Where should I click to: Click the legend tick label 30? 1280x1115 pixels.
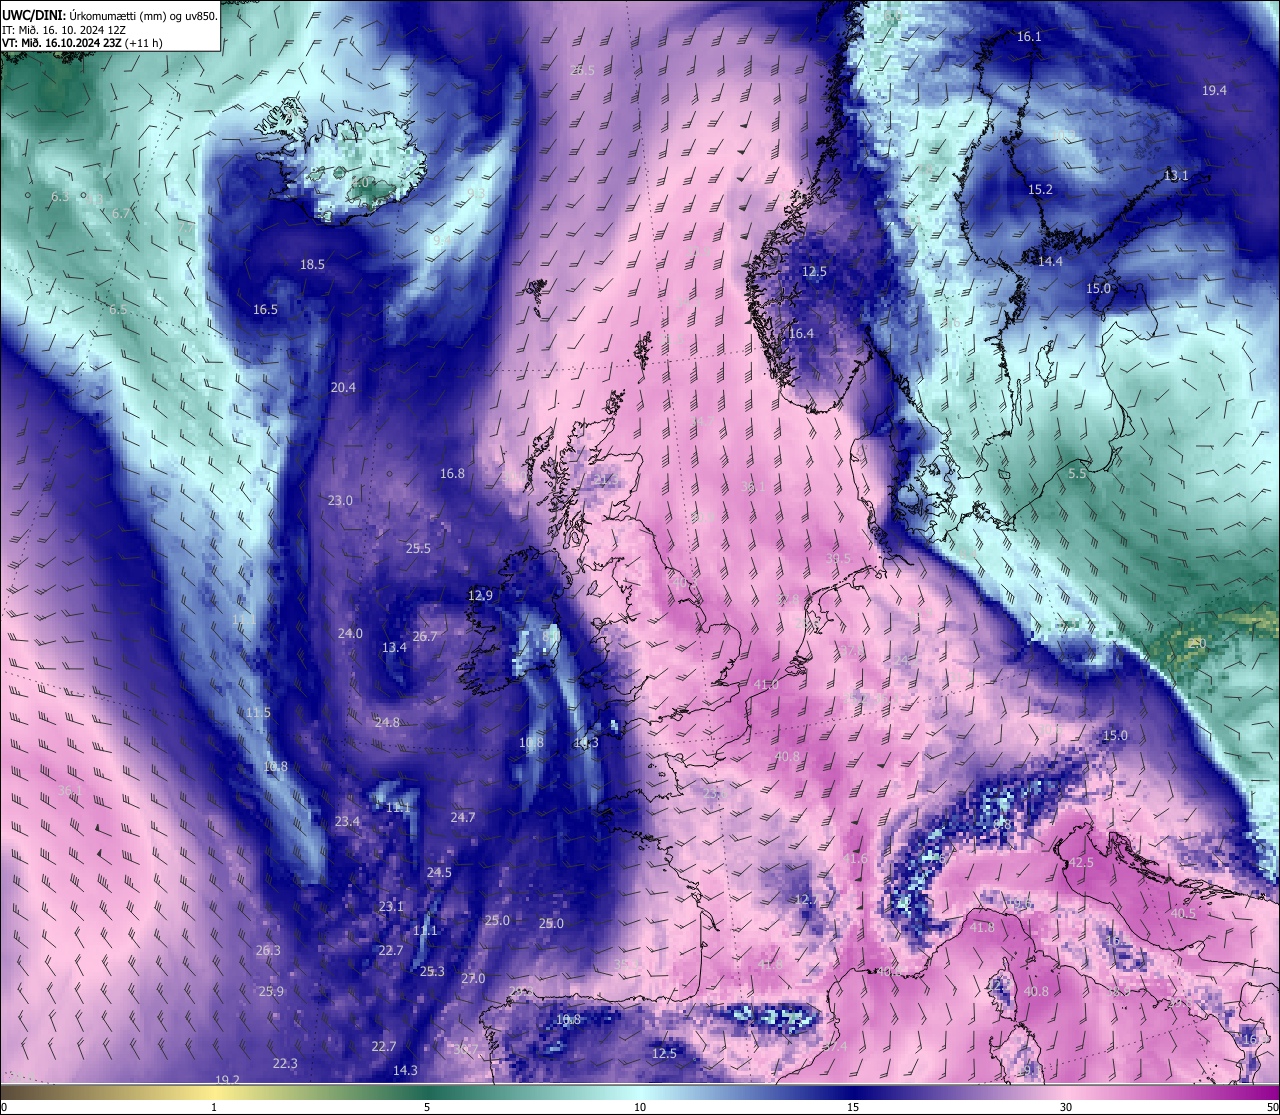[1066, 1107]
